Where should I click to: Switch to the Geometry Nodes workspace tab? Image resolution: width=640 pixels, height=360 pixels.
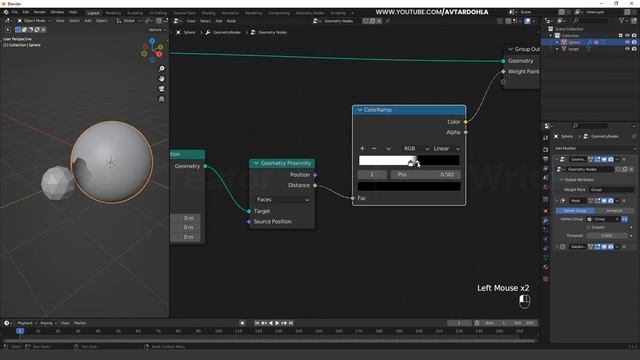click(310, 13)
